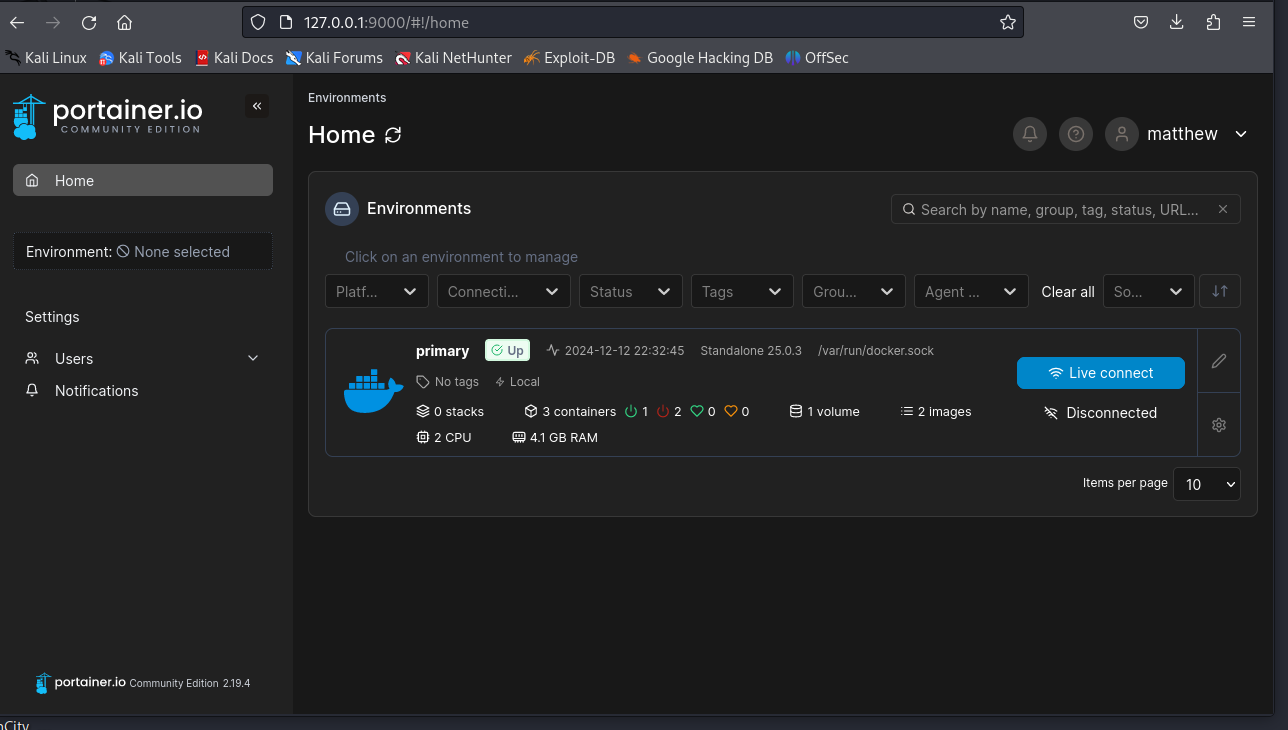Click the Portainer.io logo in sidebar
1288x730 pixels.
(107, 116)
